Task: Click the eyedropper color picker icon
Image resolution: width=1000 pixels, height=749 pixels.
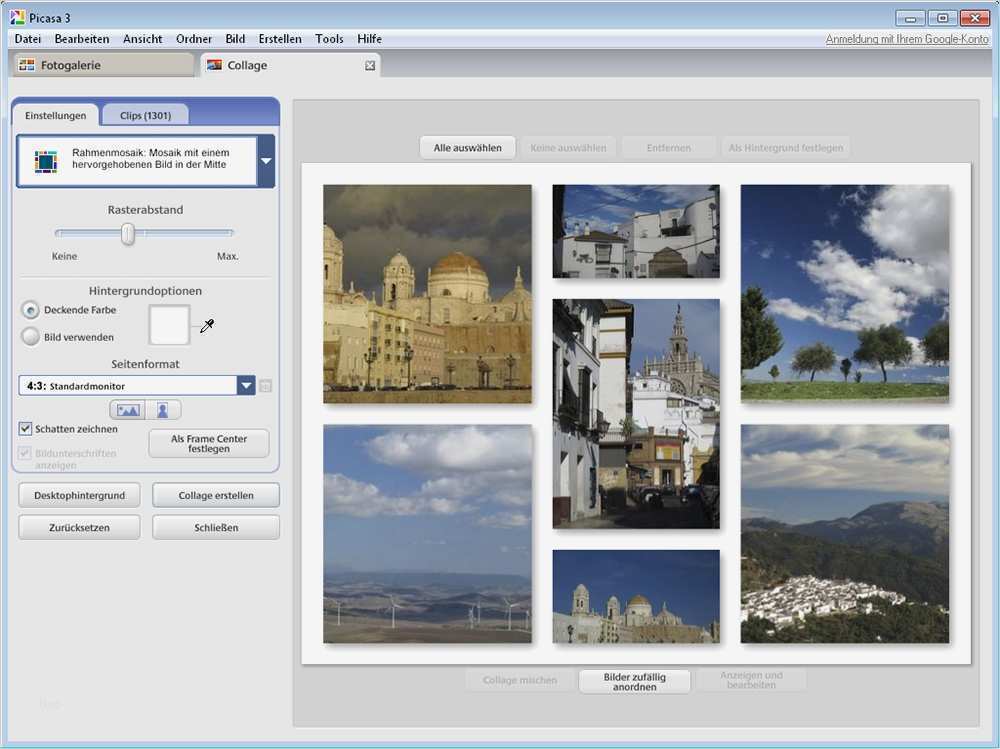Action: point(208,325)
